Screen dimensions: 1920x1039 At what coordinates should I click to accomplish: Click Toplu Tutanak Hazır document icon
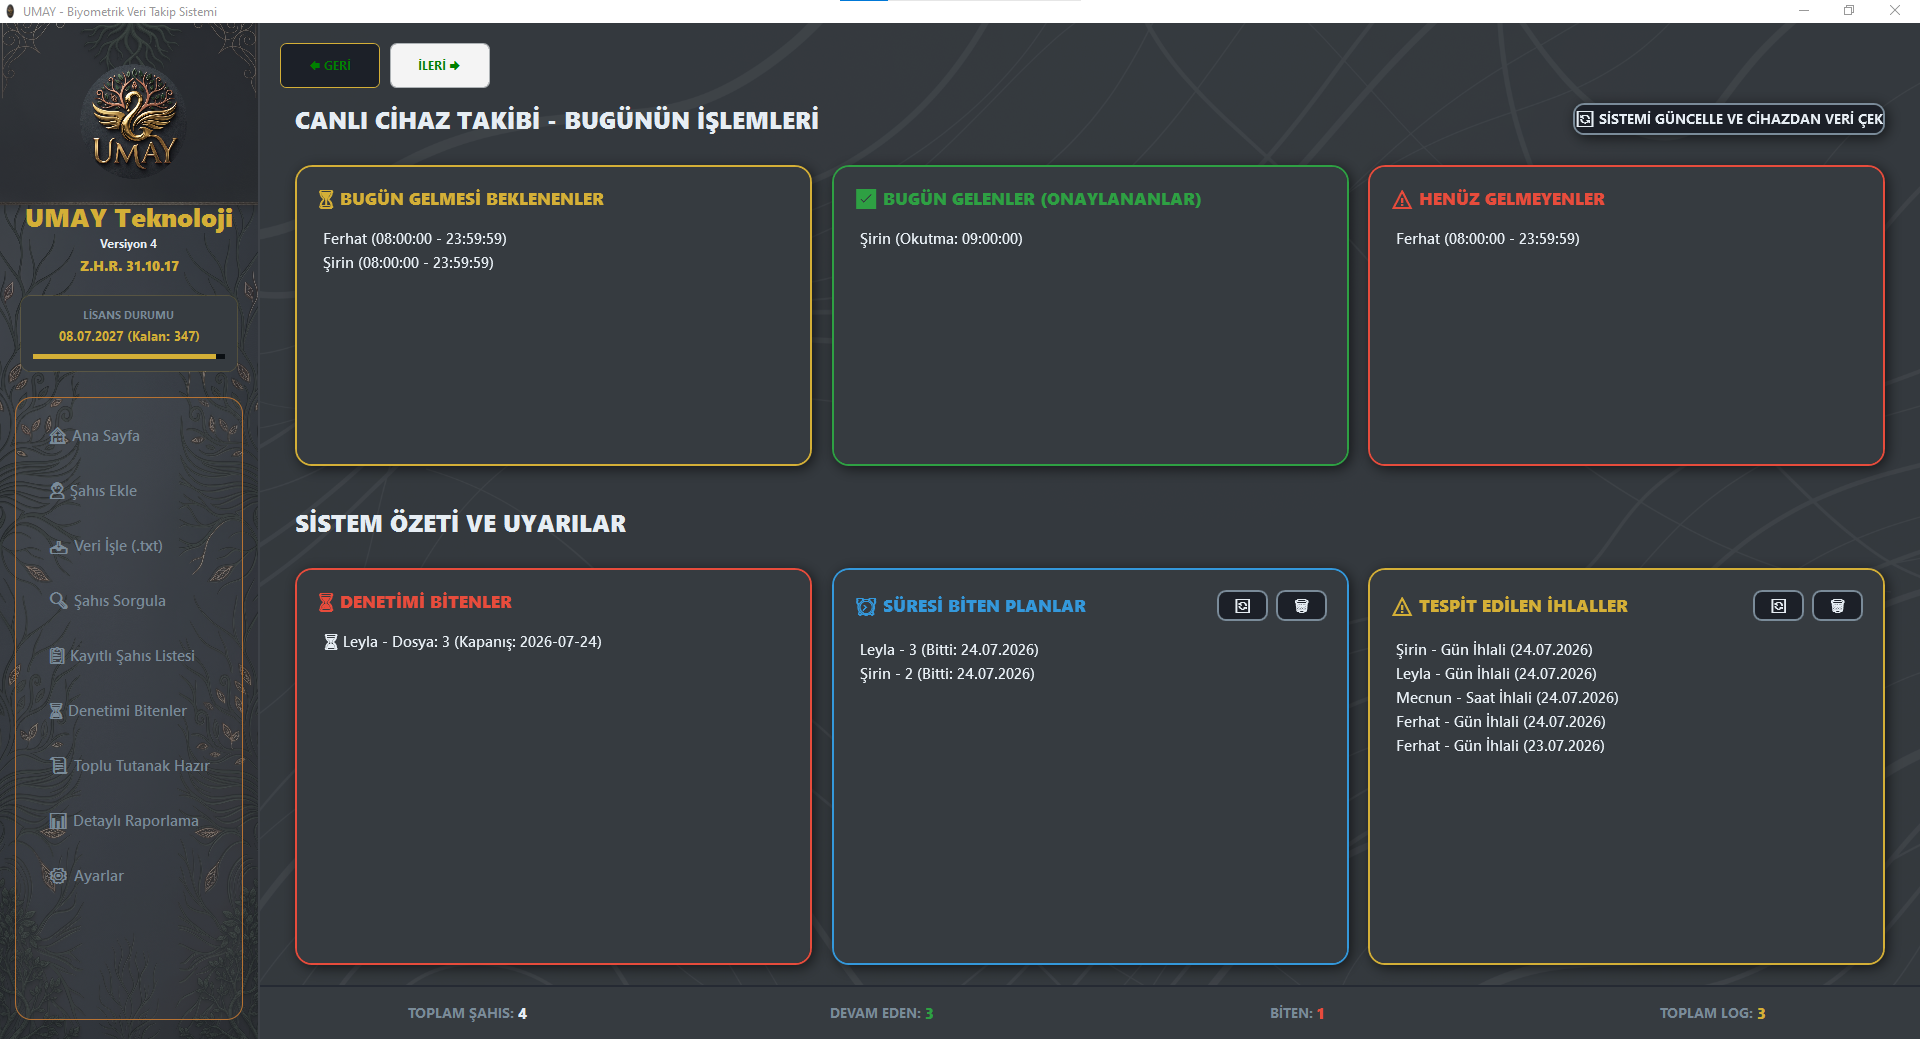(x=59, y=766)
